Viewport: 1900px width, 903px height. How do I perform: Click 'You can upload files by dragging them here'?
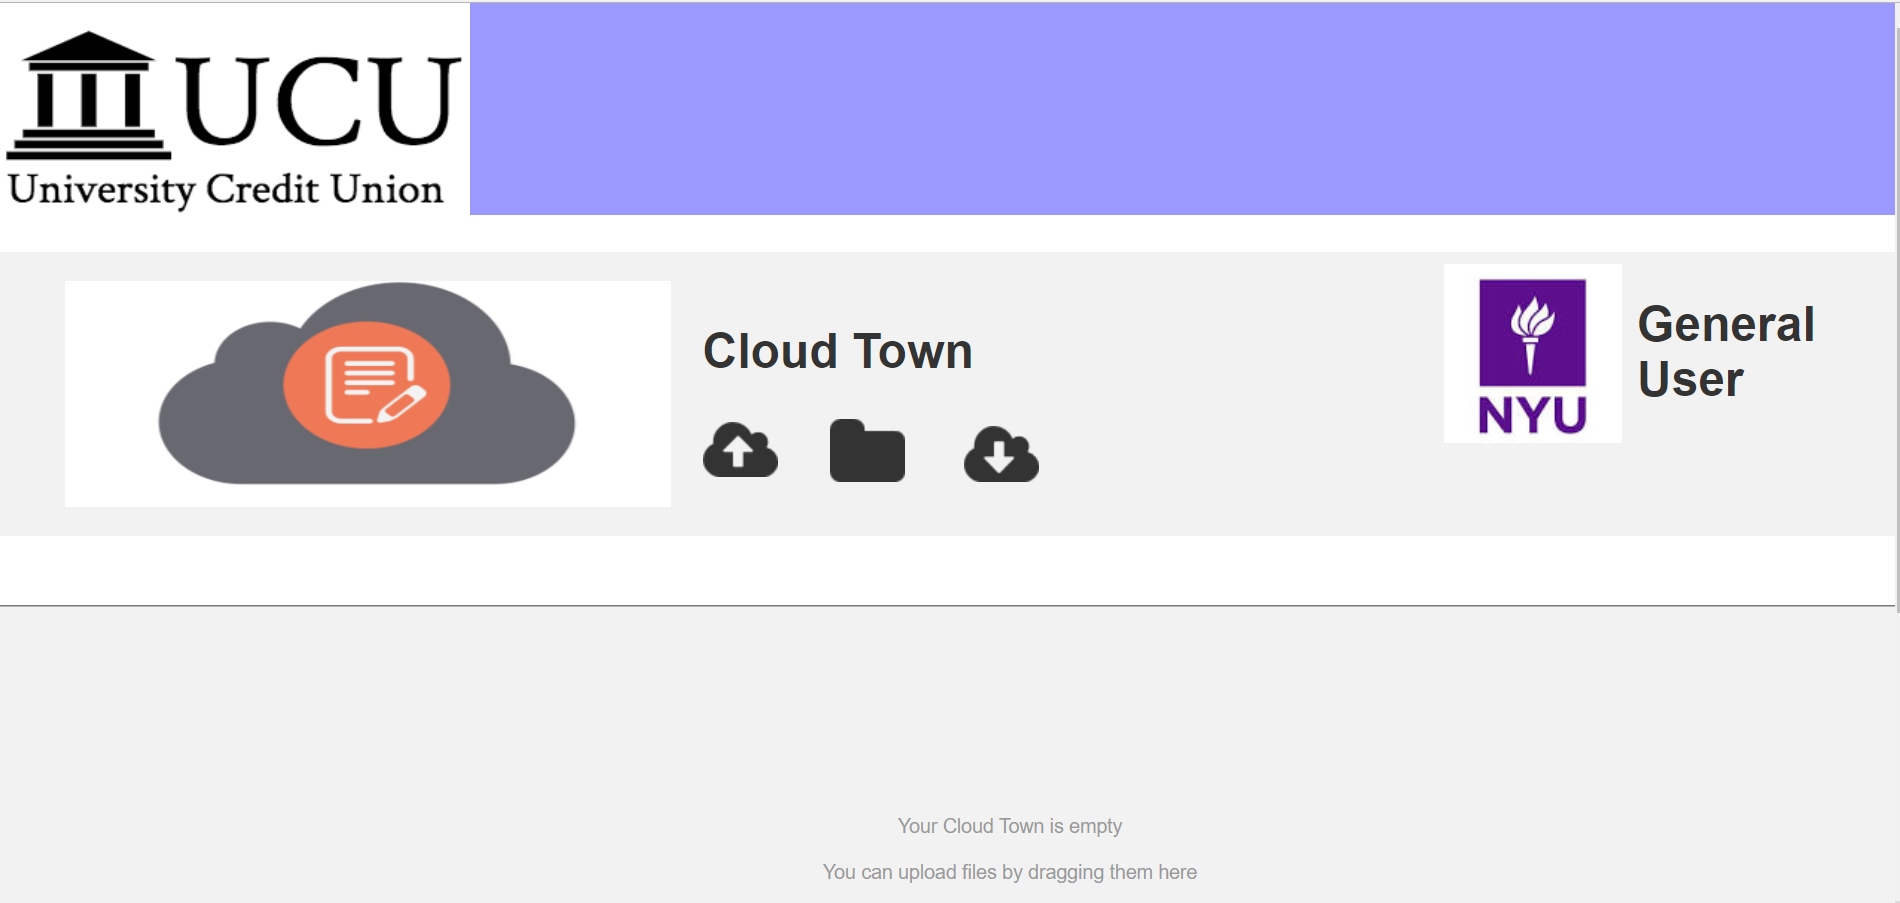1009,872
